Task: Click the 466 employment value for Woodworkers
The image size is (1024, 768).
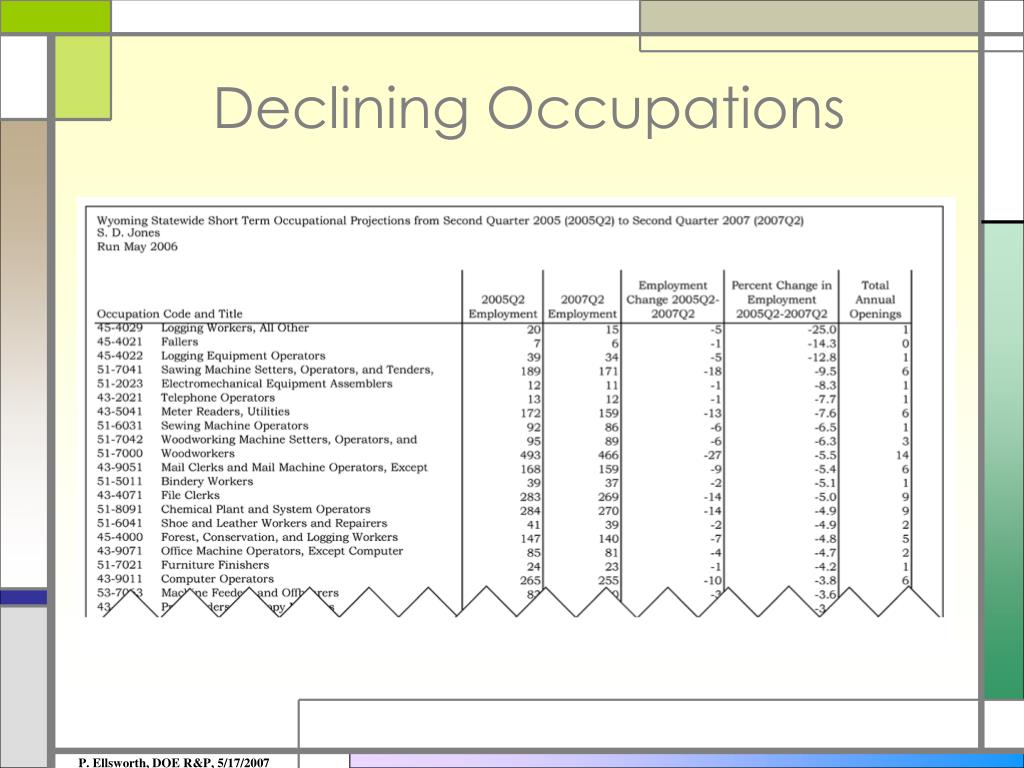Action: pyautogui.click(x=608, y=455)
